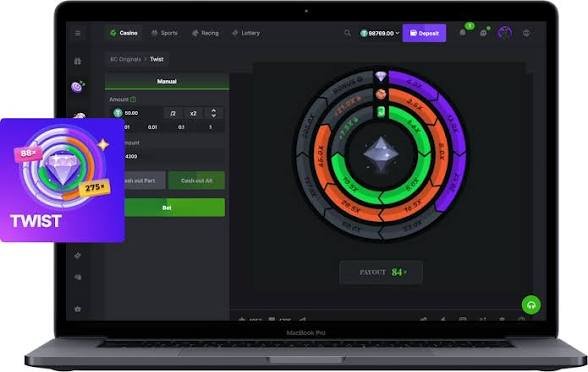This screenshot has width=588, height=372.
Task: Click the green card icon atop green ring
Action: pyautogui.click(x=381, y=112)
